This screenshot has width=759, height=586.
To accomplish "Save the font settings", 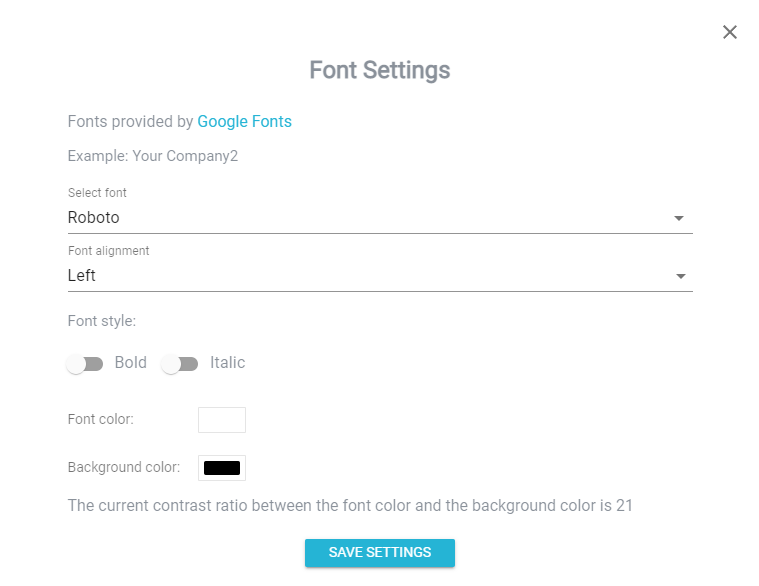I will [x=380, y=553].
